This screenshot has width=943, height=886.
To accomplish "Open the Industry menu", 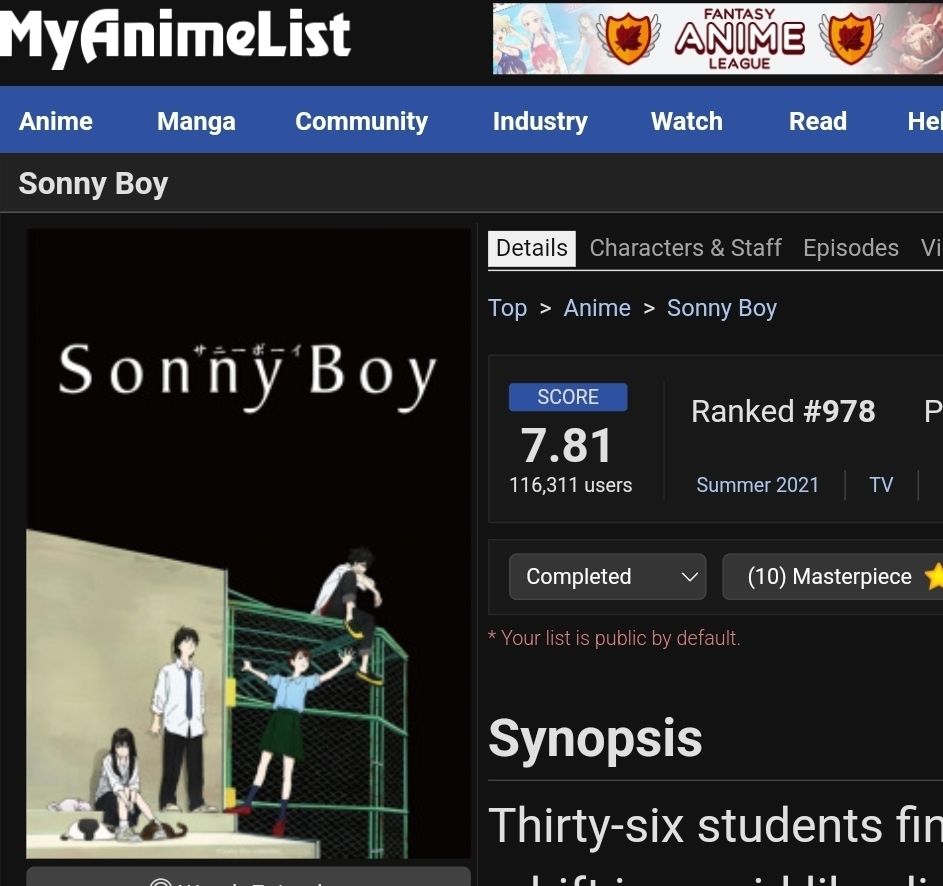I will pyautogui.click(x=540, y=122).
